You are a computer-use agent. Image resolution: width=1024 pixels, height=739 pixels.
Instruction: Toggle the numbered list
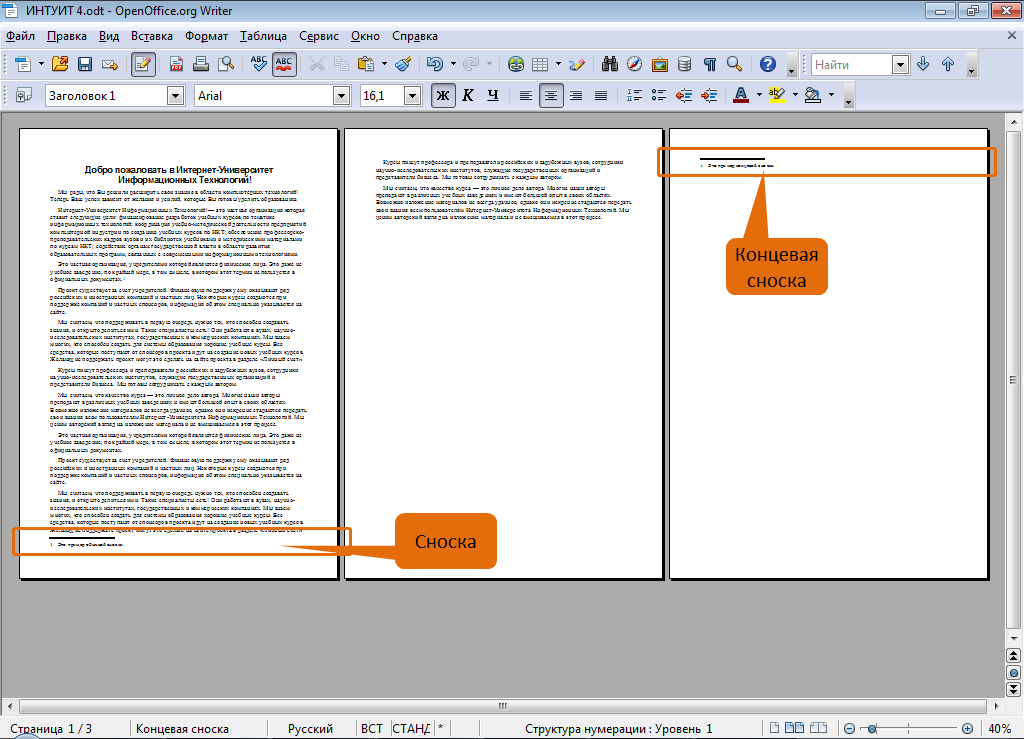[x=634, y=96]
